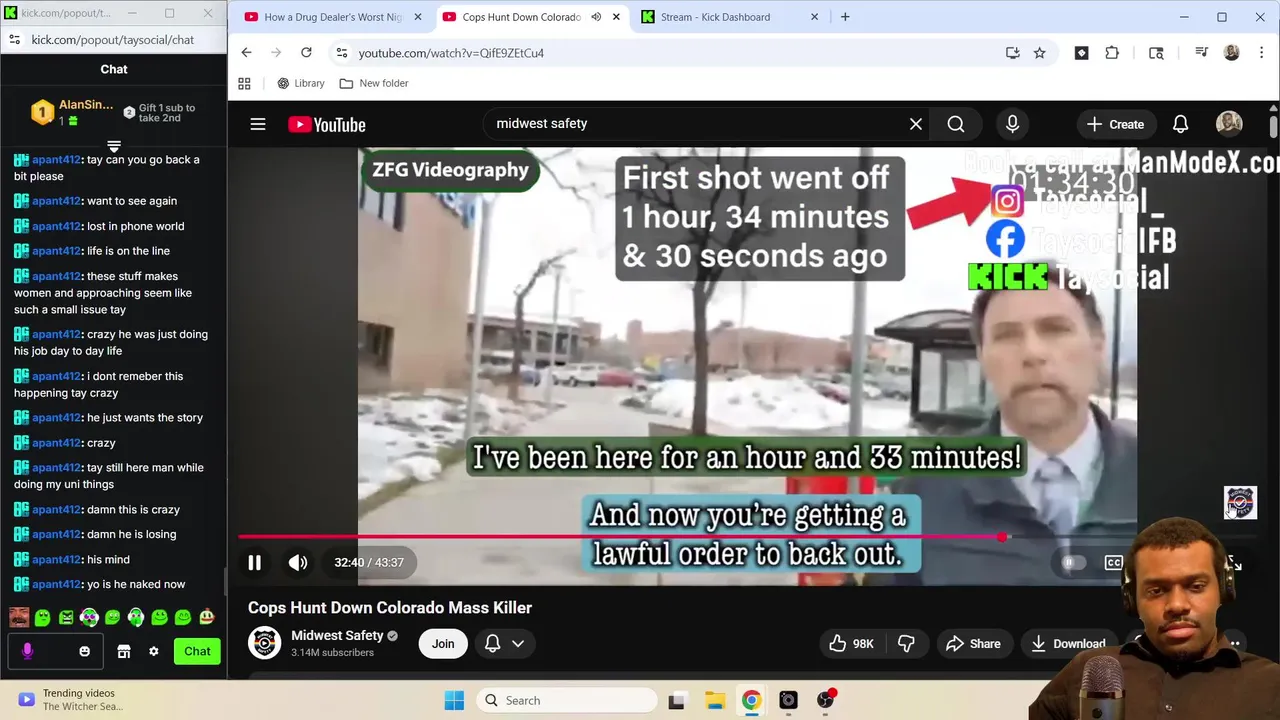Start voice search with the microphone
The height and width of the screenshot is (720, 1280).
1012,124
